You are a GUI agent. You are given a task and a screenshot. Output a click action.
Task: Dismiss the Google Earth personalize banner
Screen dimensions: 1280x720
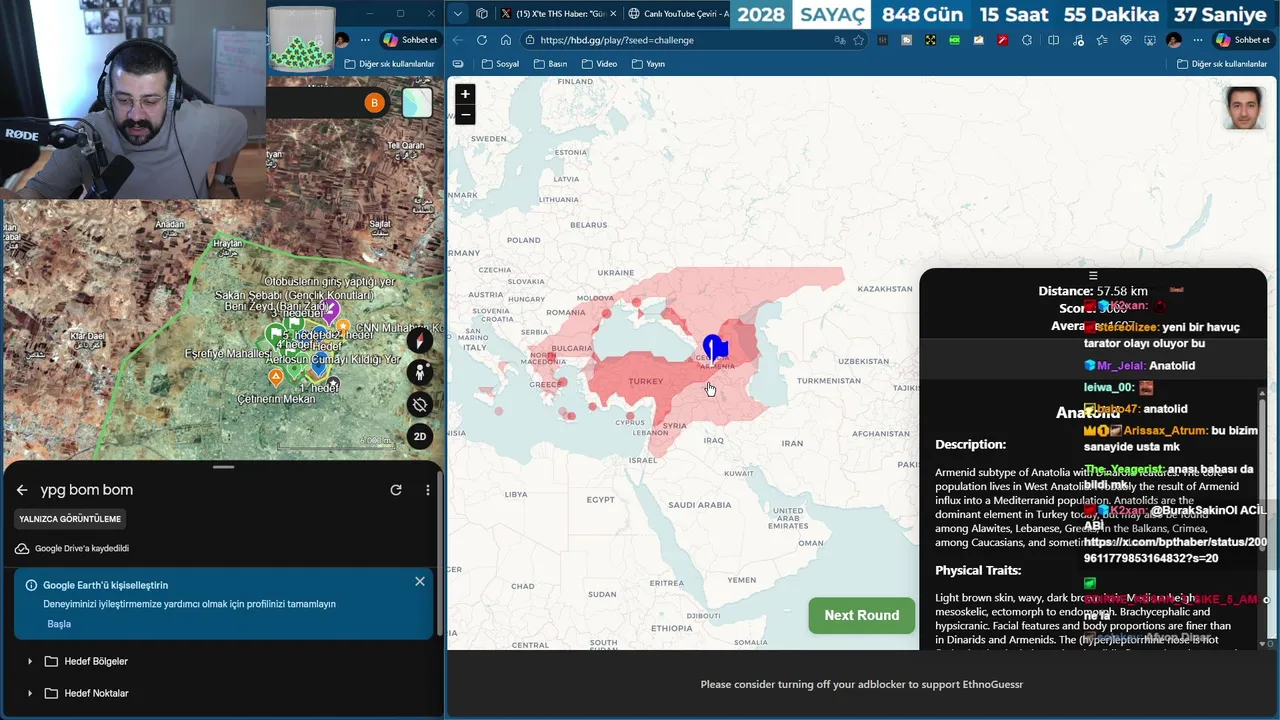point(420,581)
